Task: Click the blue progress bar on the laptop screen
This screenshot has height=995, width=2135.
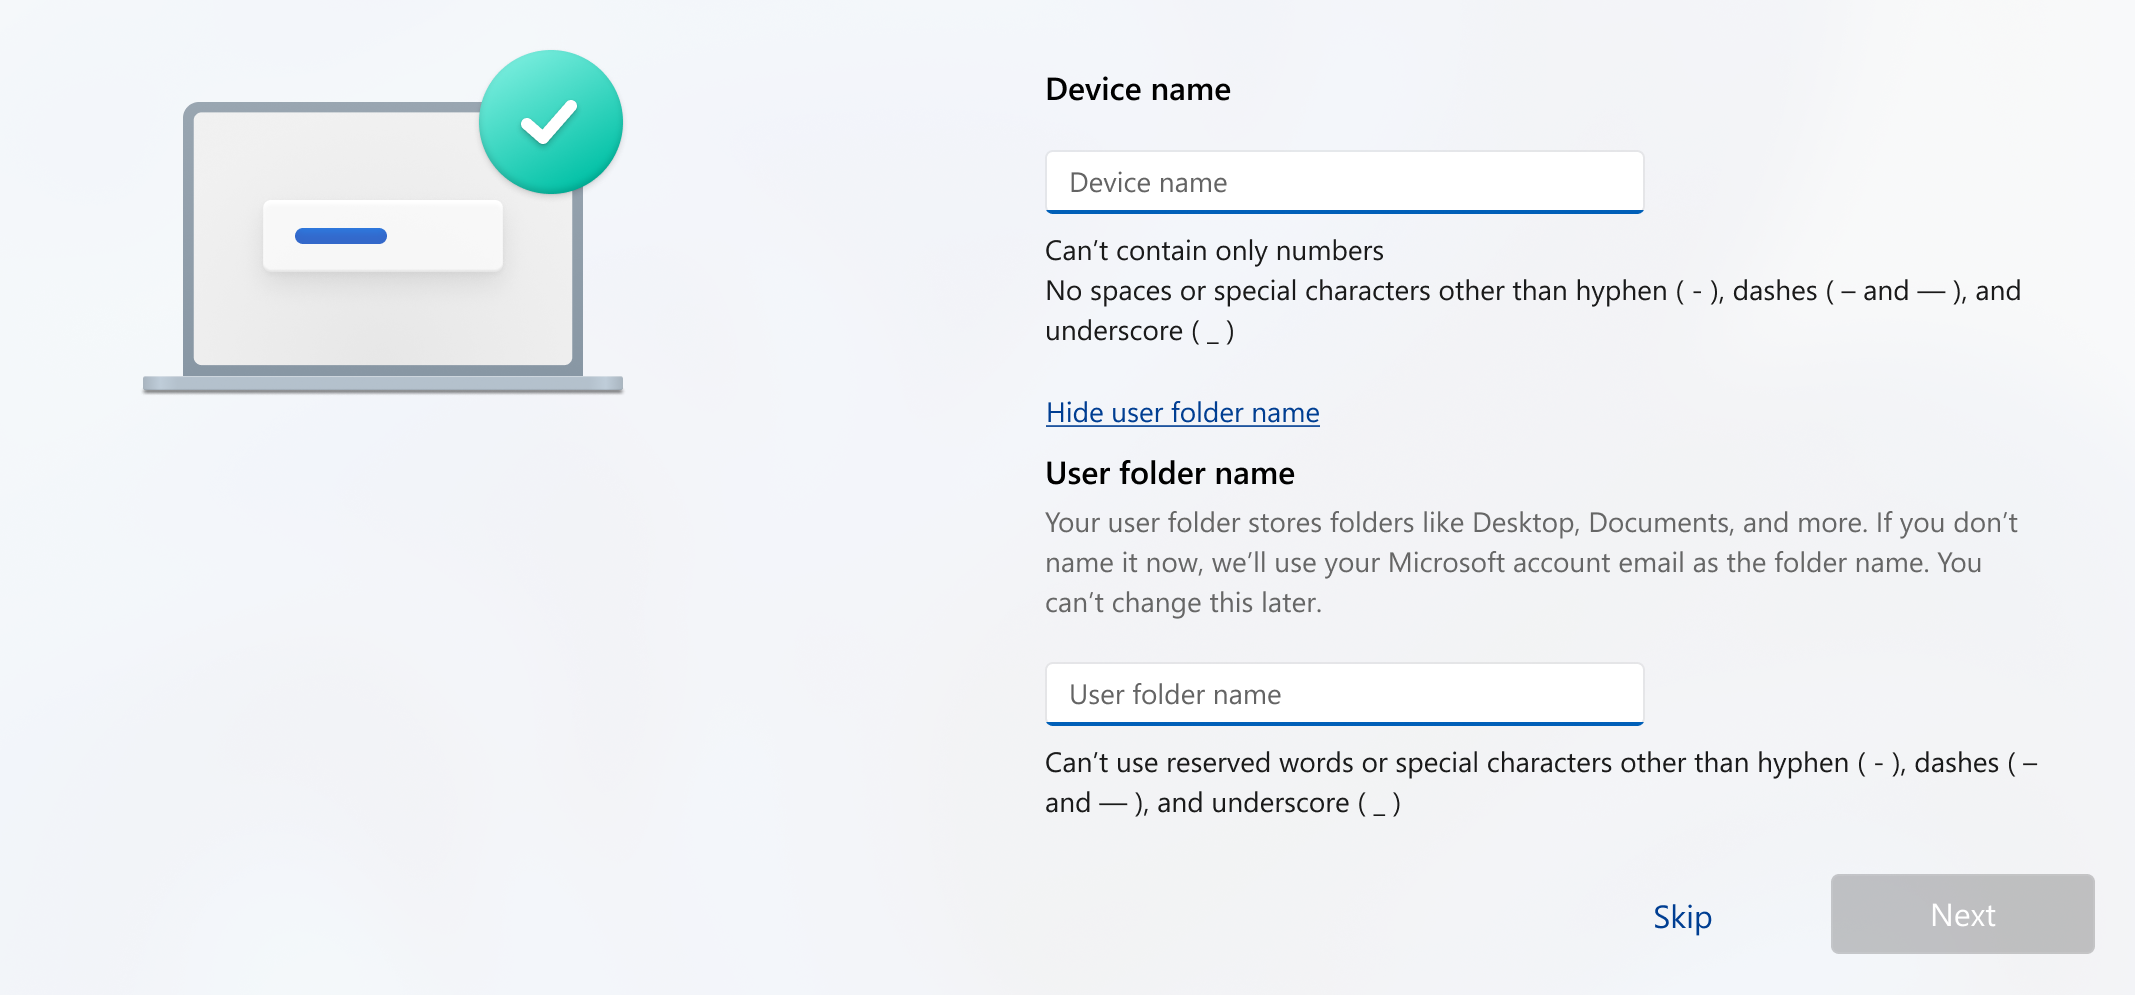Action: click(340, 235)
